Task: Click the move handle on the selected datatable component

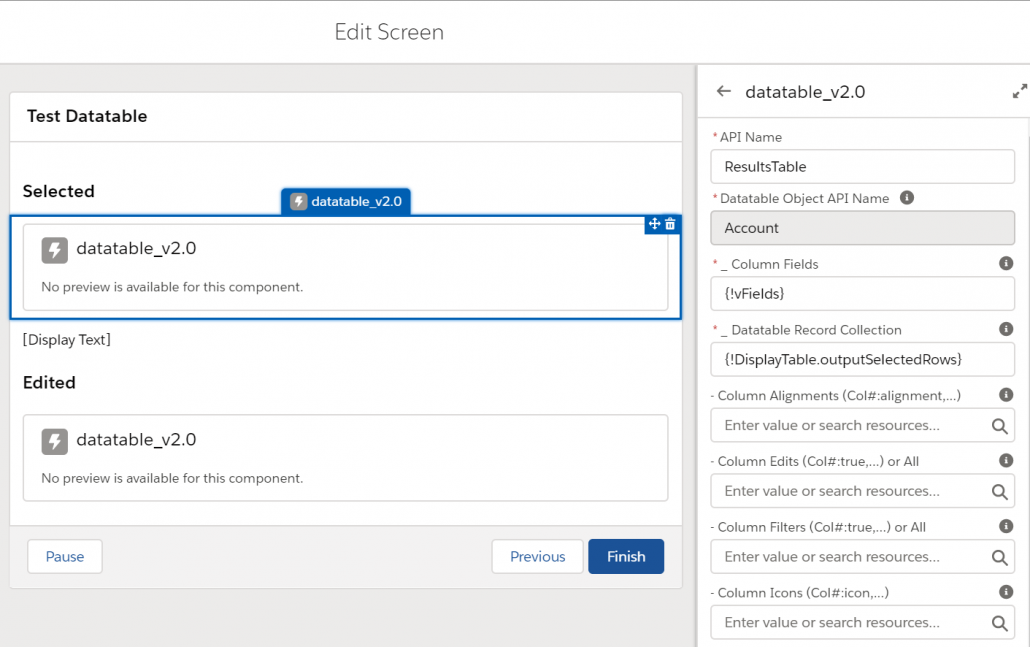Action: point(652,224)
